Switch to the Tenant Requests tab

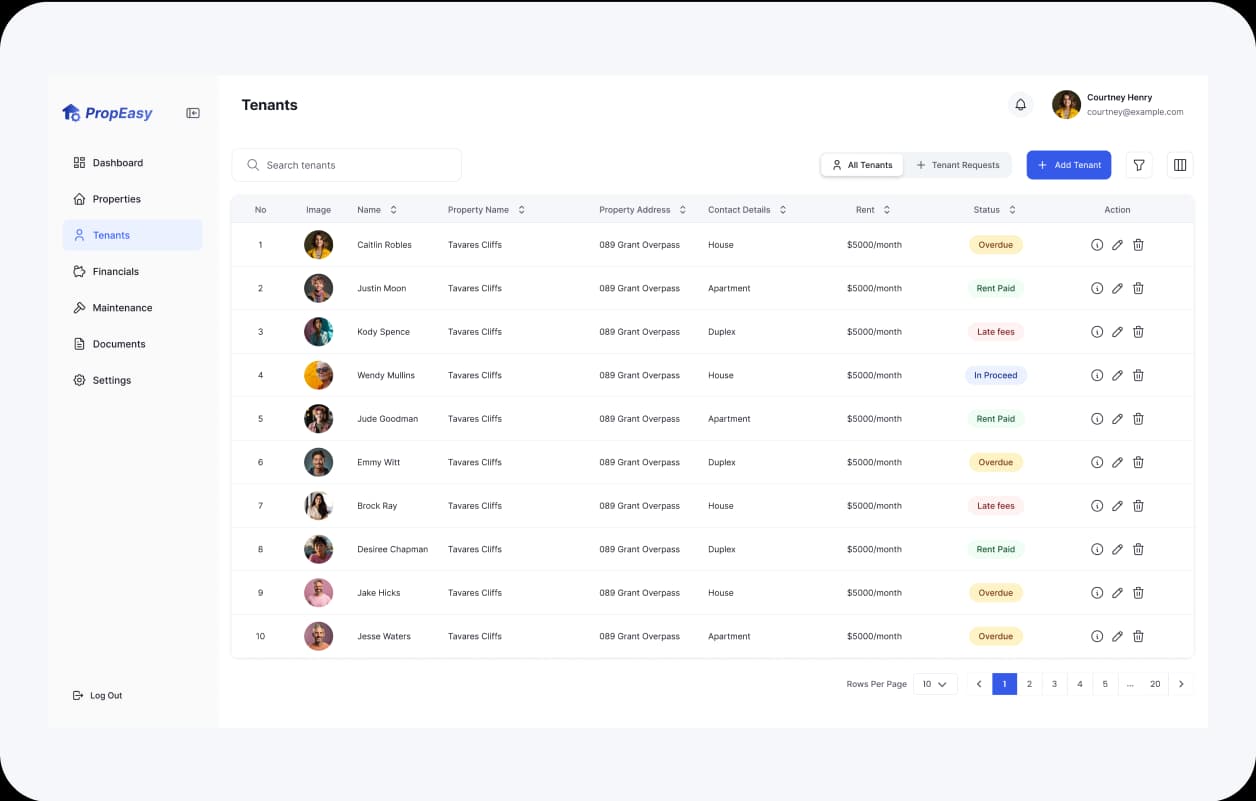957,165
